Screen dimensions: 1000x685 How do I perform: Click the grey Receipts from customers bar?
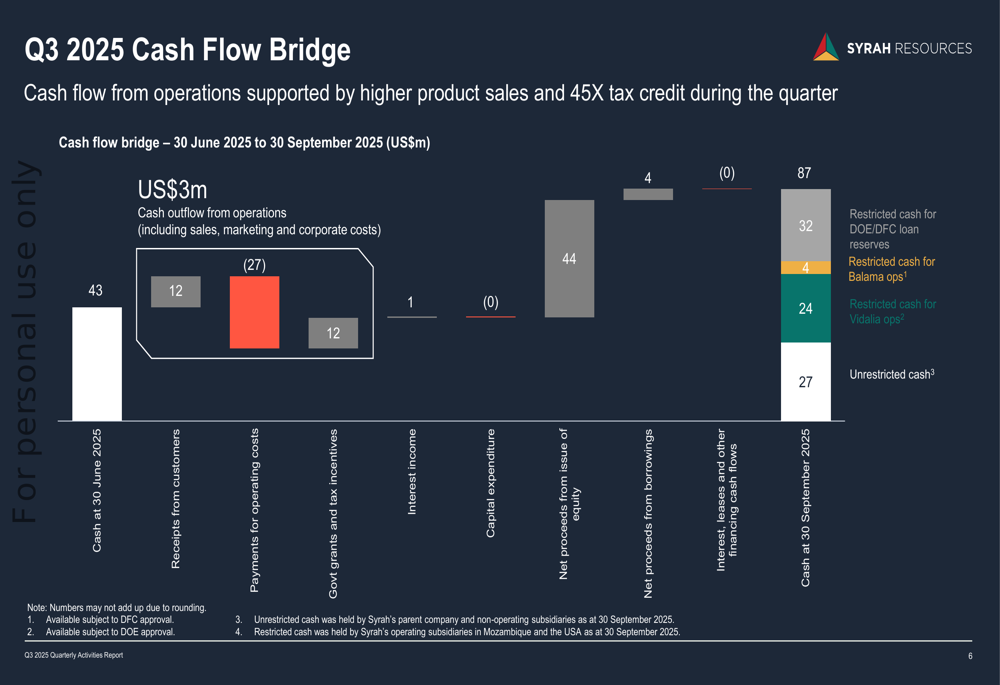176,291
